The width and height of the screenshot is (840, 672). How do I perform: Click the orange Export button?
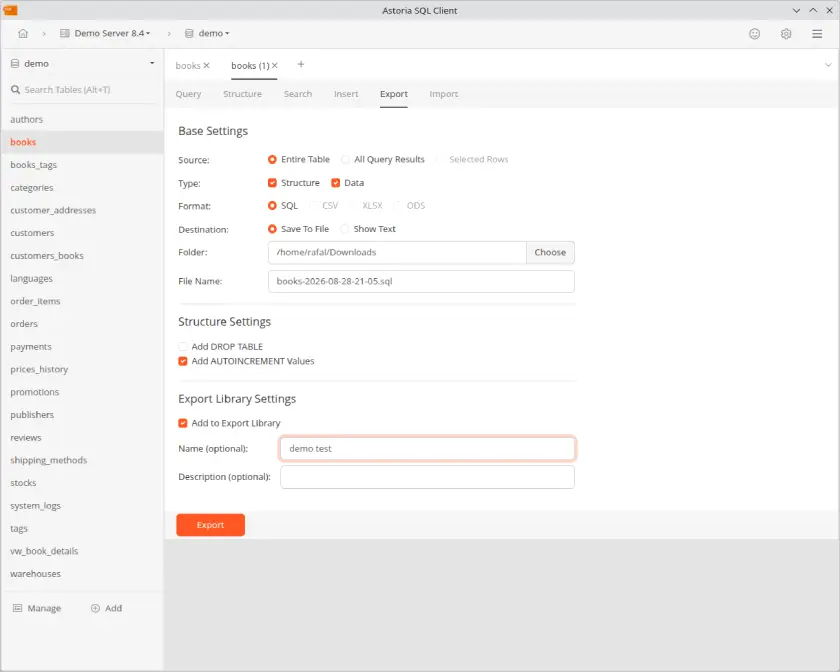pos(211,525)
